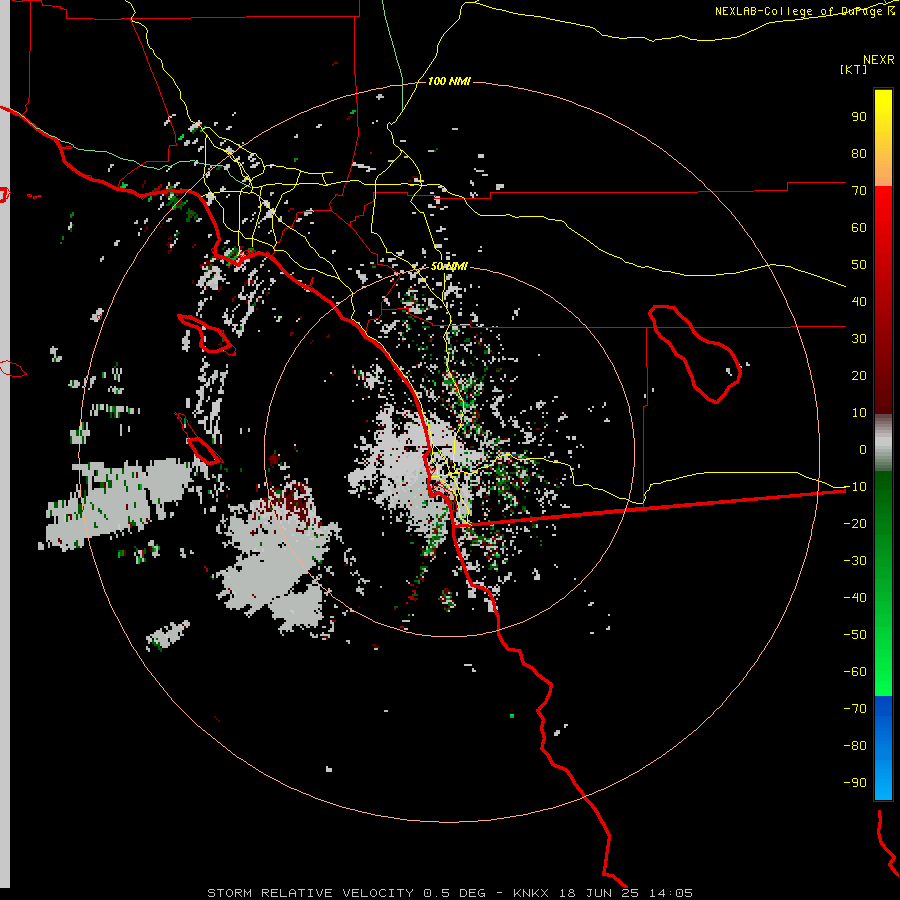Click the -30 scale value

click(x=855, y=561)
